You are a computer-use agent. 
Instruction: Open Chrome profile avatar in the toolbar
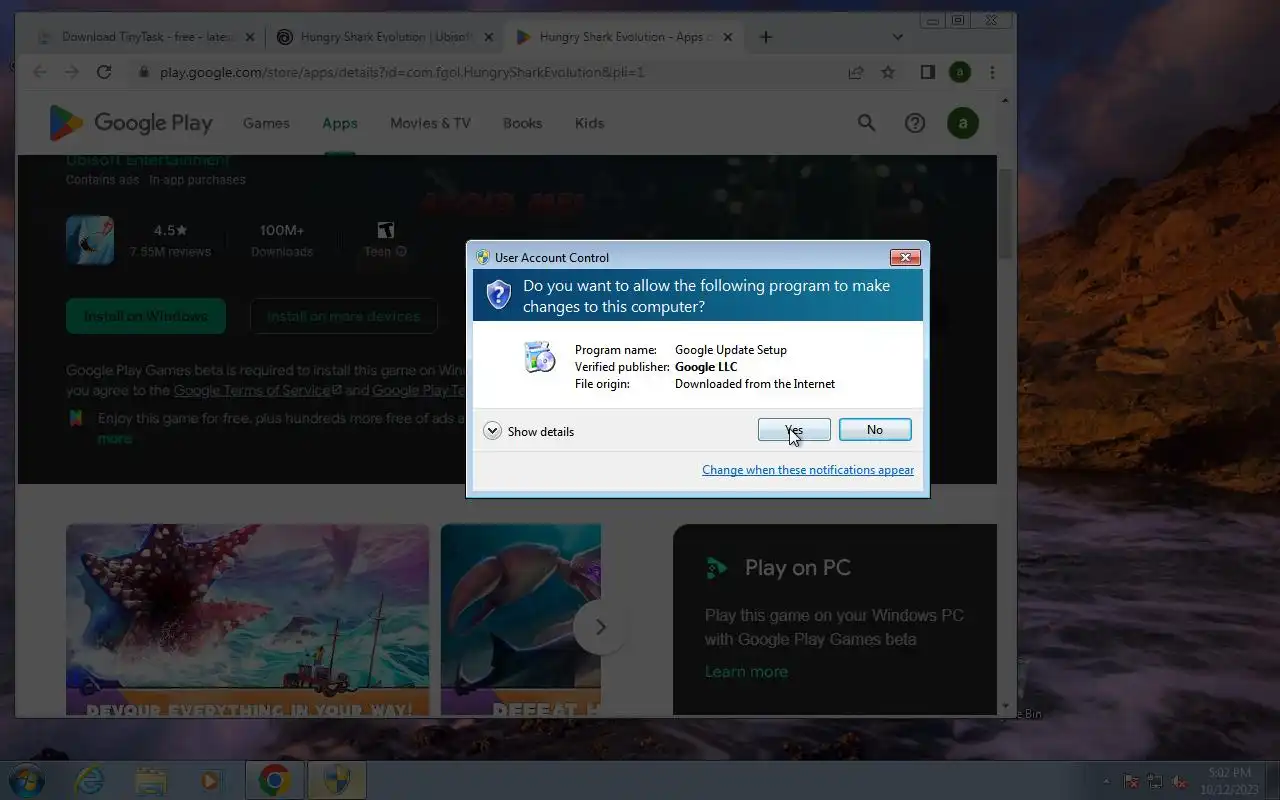pyautogui.click(x=960, y=72)
